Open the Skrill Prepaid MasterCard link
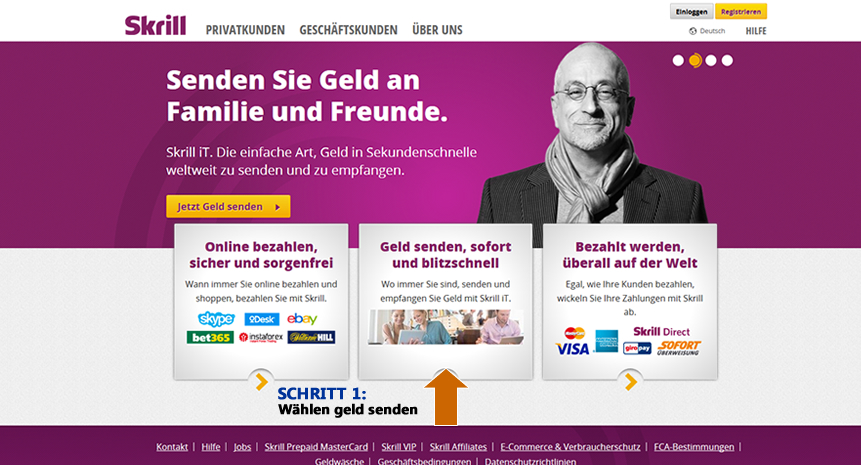861x465 pixels. (316, 447)
